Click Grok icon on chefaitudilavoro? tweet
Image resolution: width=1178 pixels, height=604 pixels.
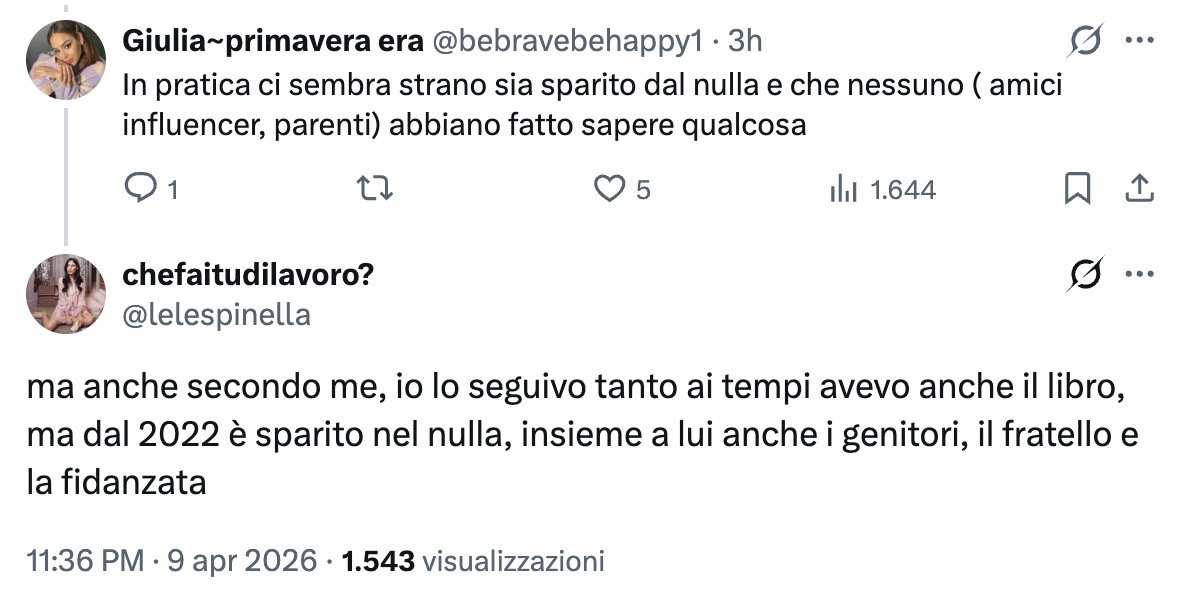(1087, 275)
